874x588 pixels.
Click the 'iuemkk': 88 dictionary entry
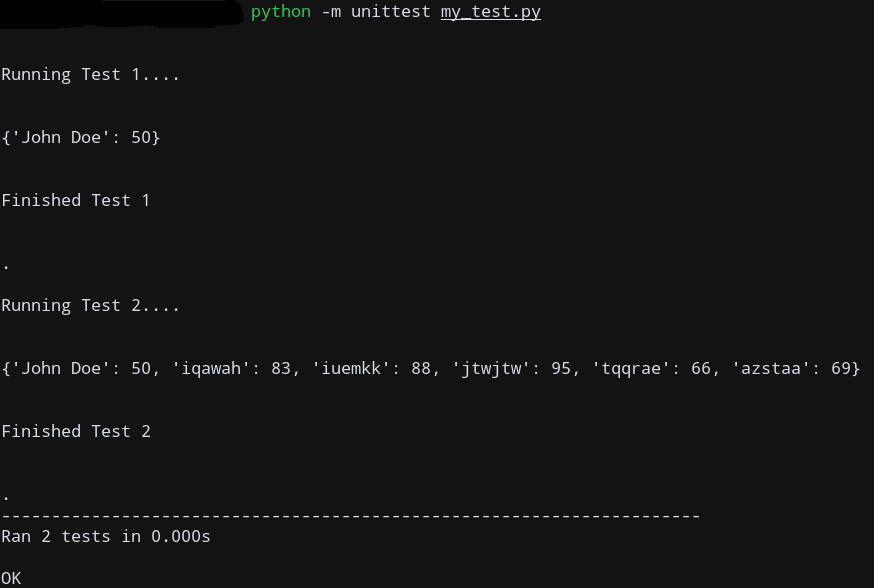[371, 368]
